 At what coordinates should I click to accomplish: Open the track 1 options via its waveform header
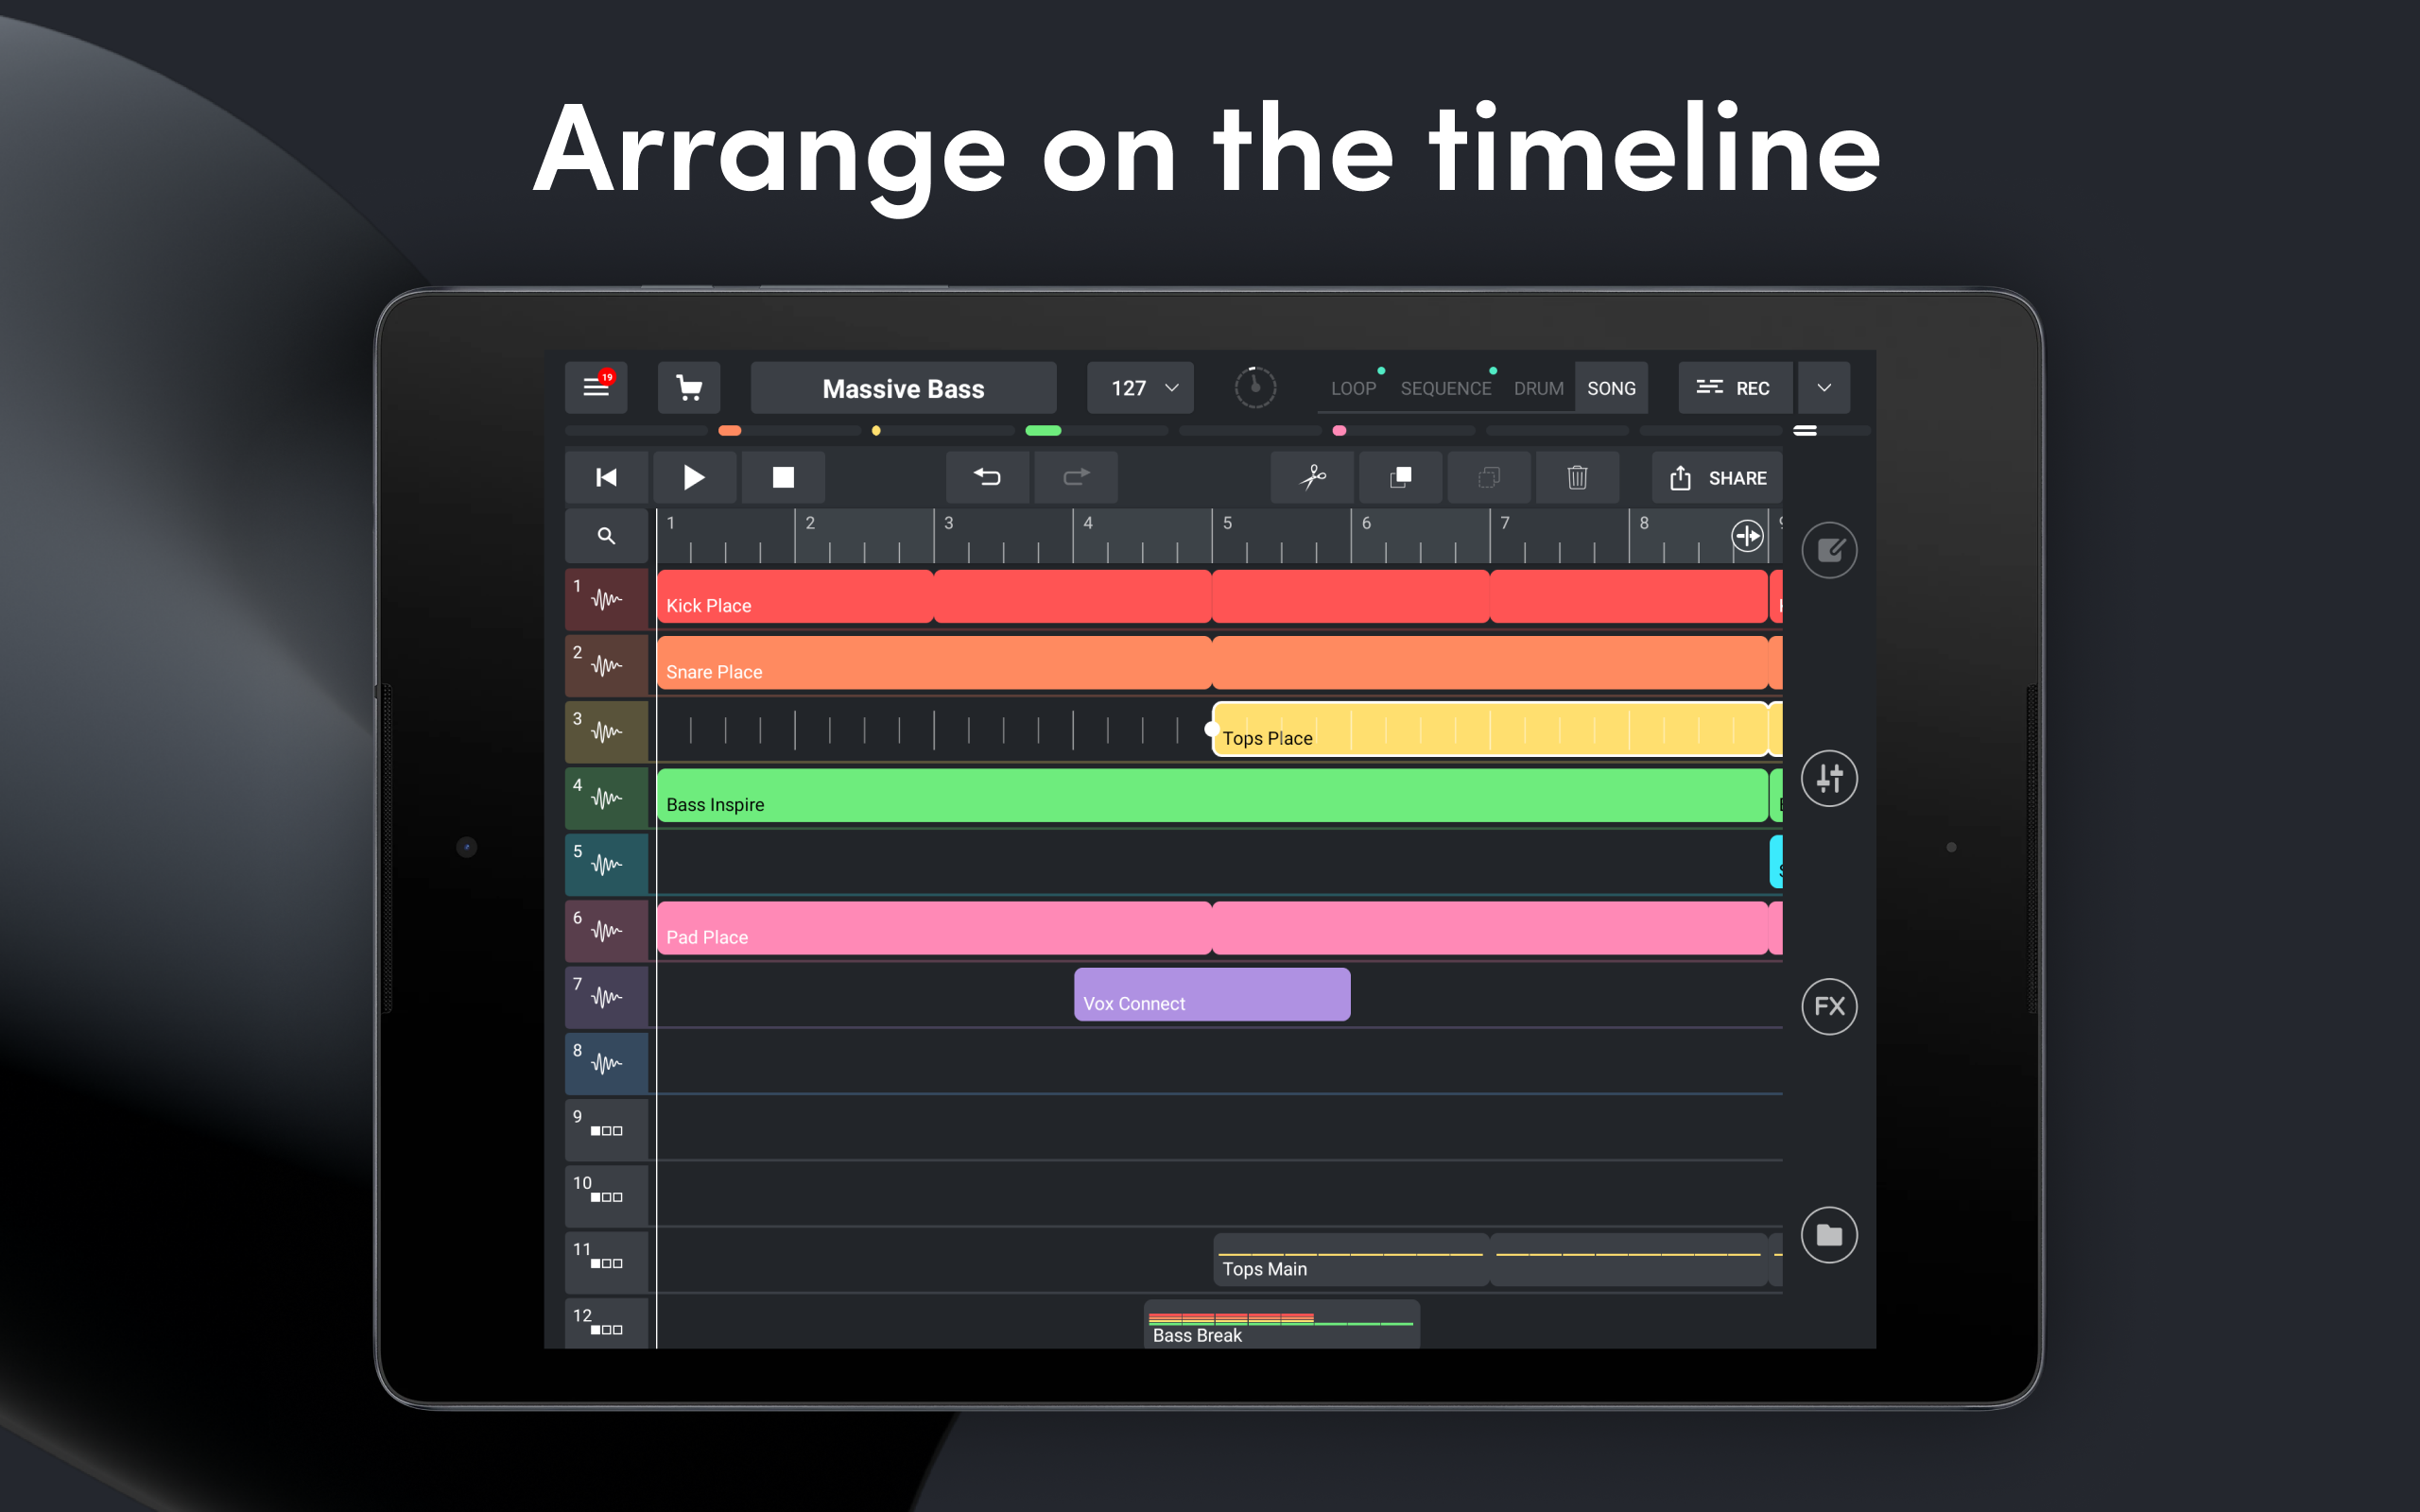pyautogui.click(x=606, y=598)
